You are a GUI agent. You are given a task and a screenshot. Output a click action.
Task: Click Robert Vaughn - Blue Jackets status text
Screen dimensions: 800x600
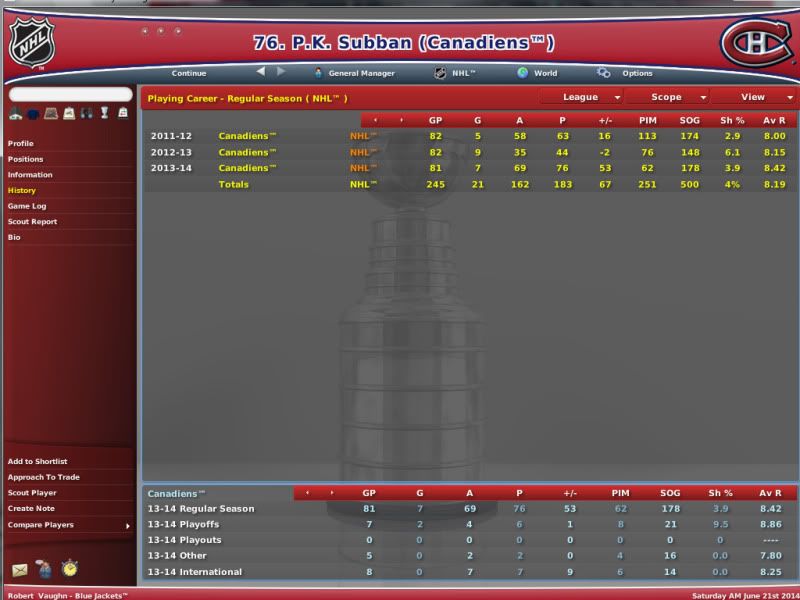point(67,595)
